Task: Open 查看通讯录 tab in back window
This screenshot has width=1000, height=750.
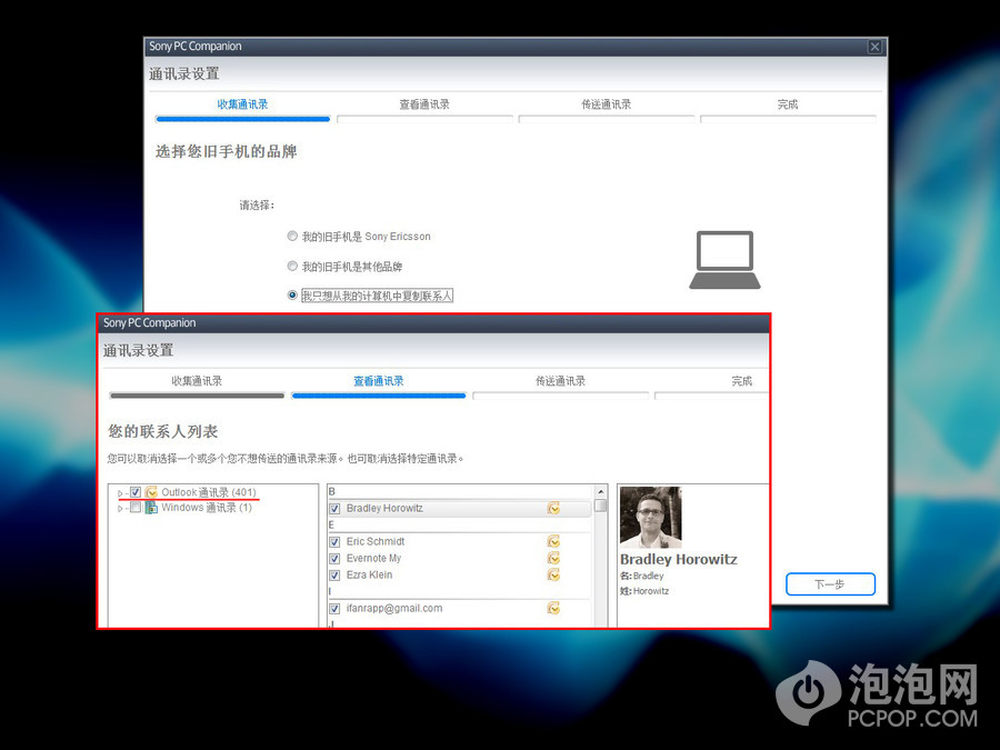Action: [x=424, y=105]
